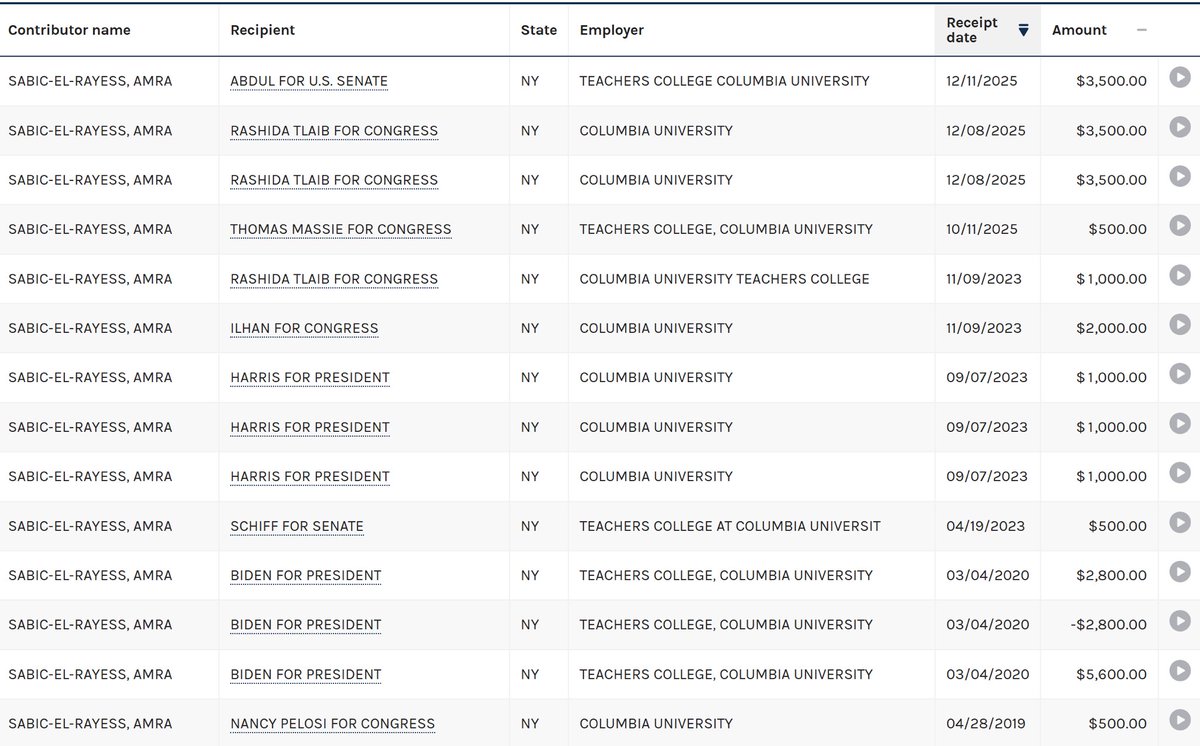The height and width of the screenshot is (746, 1200).
Task: Click the Employer column header
Action: pos(612,30)
